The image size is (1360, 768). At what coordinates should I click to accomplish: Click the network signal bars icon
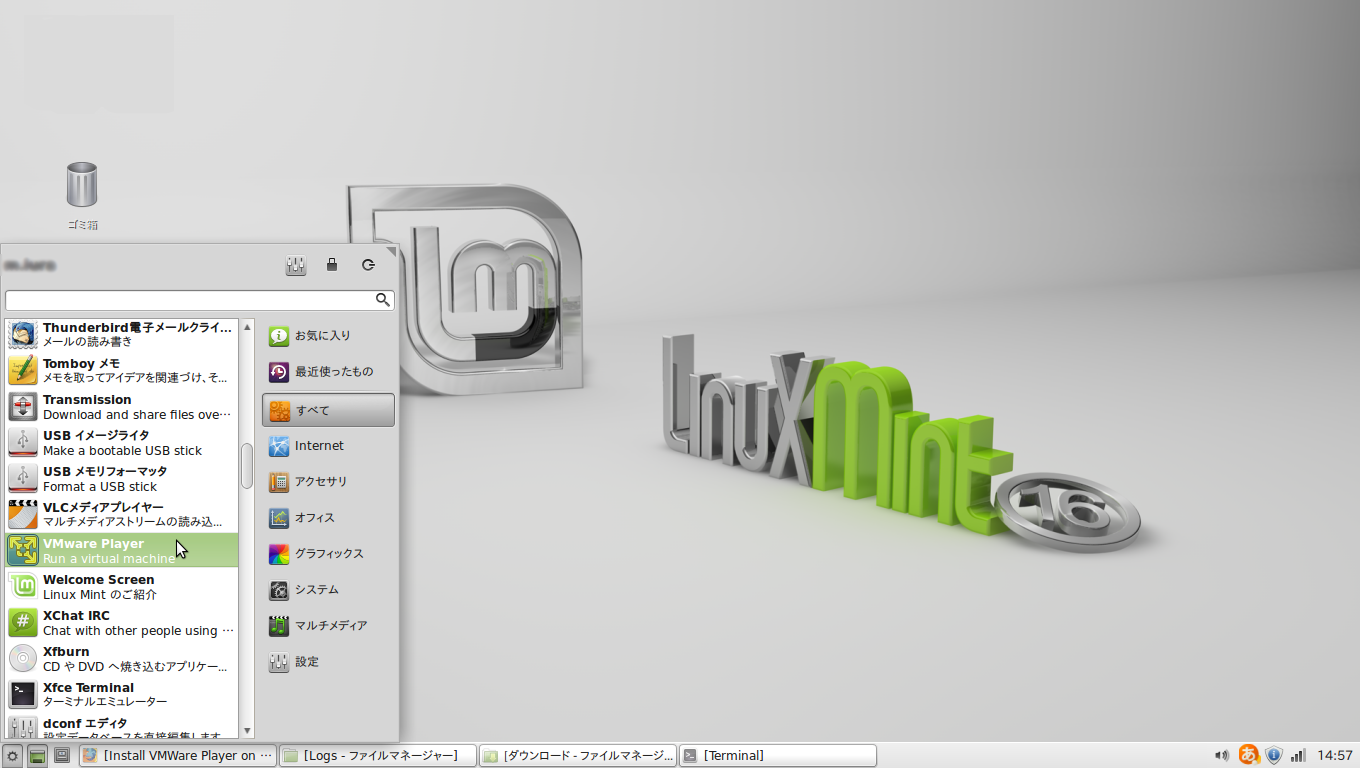(1299, 756)
